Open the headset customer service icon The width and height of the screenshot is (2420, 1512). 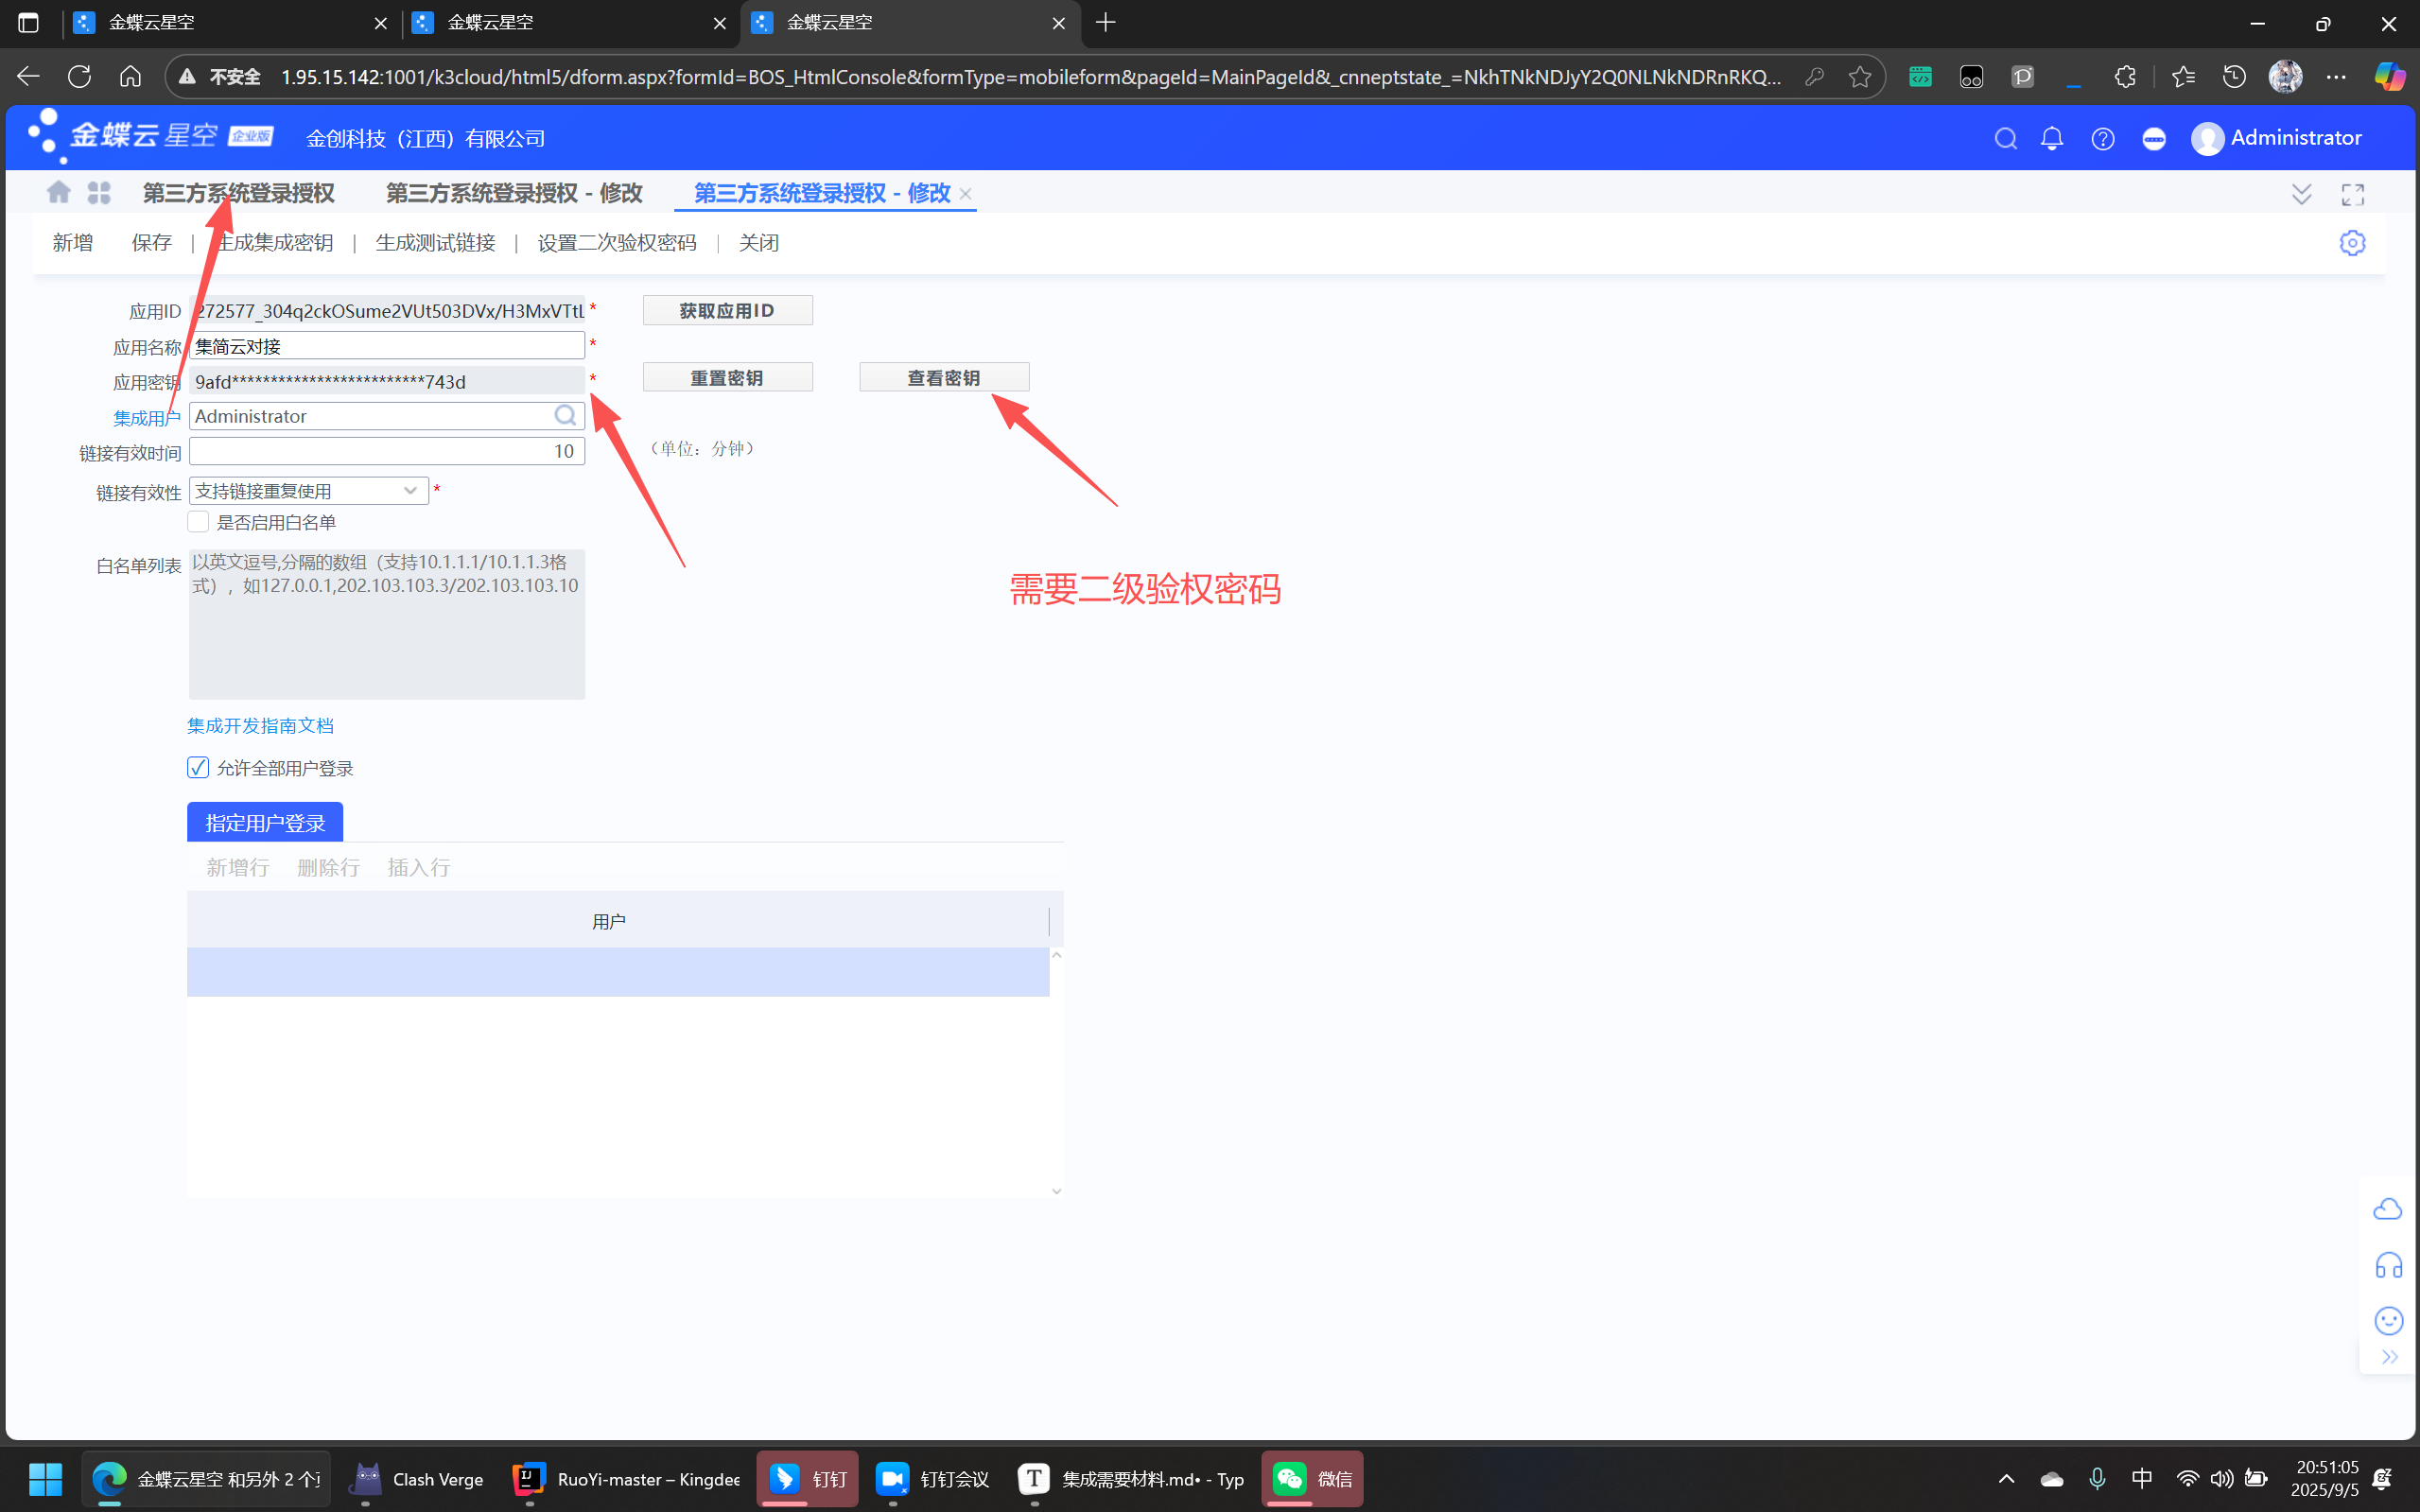click(x=2388, y=1265)
